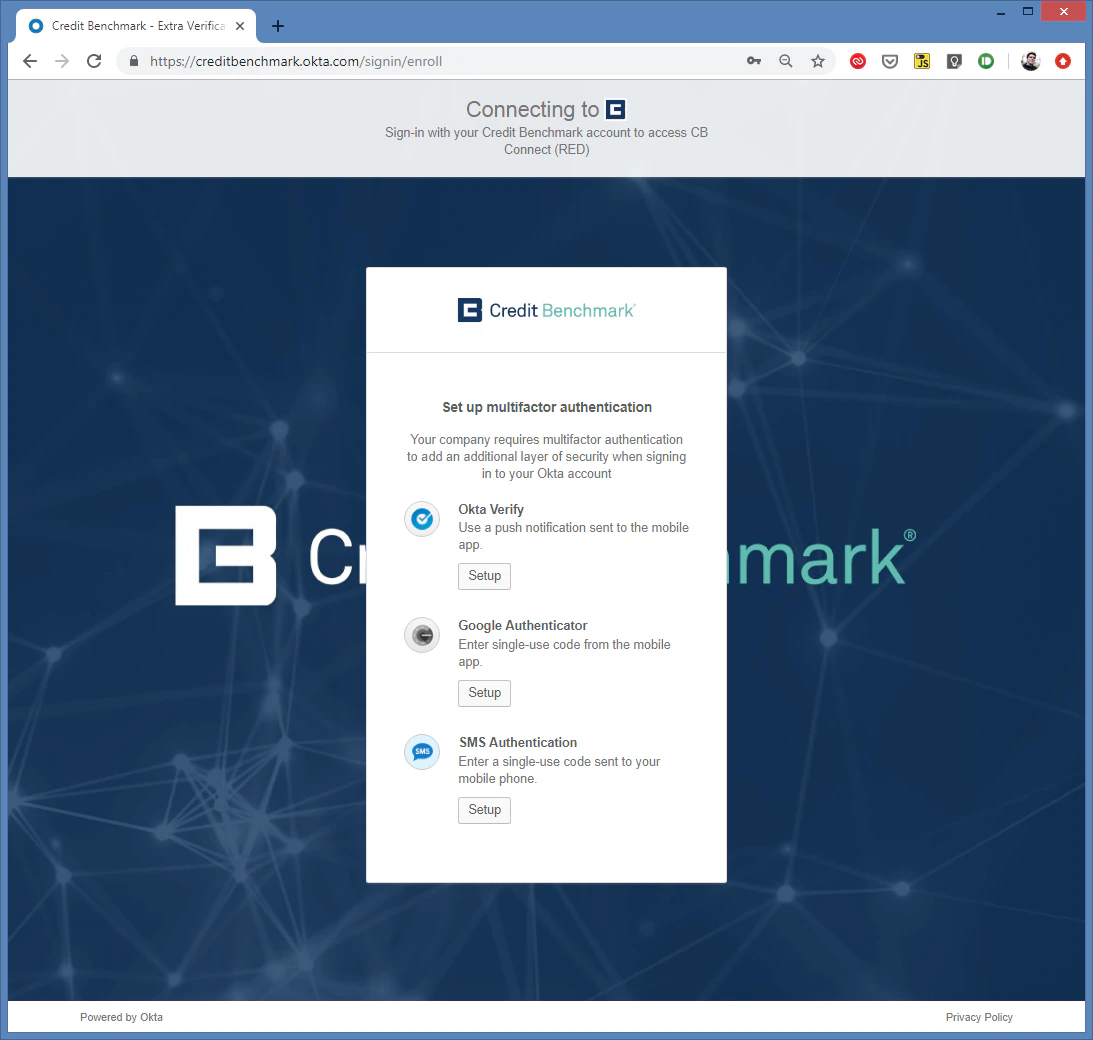Click red update arrow icon
The height and width of the screenshot is (1040, 1093).
pos(1063,61)
